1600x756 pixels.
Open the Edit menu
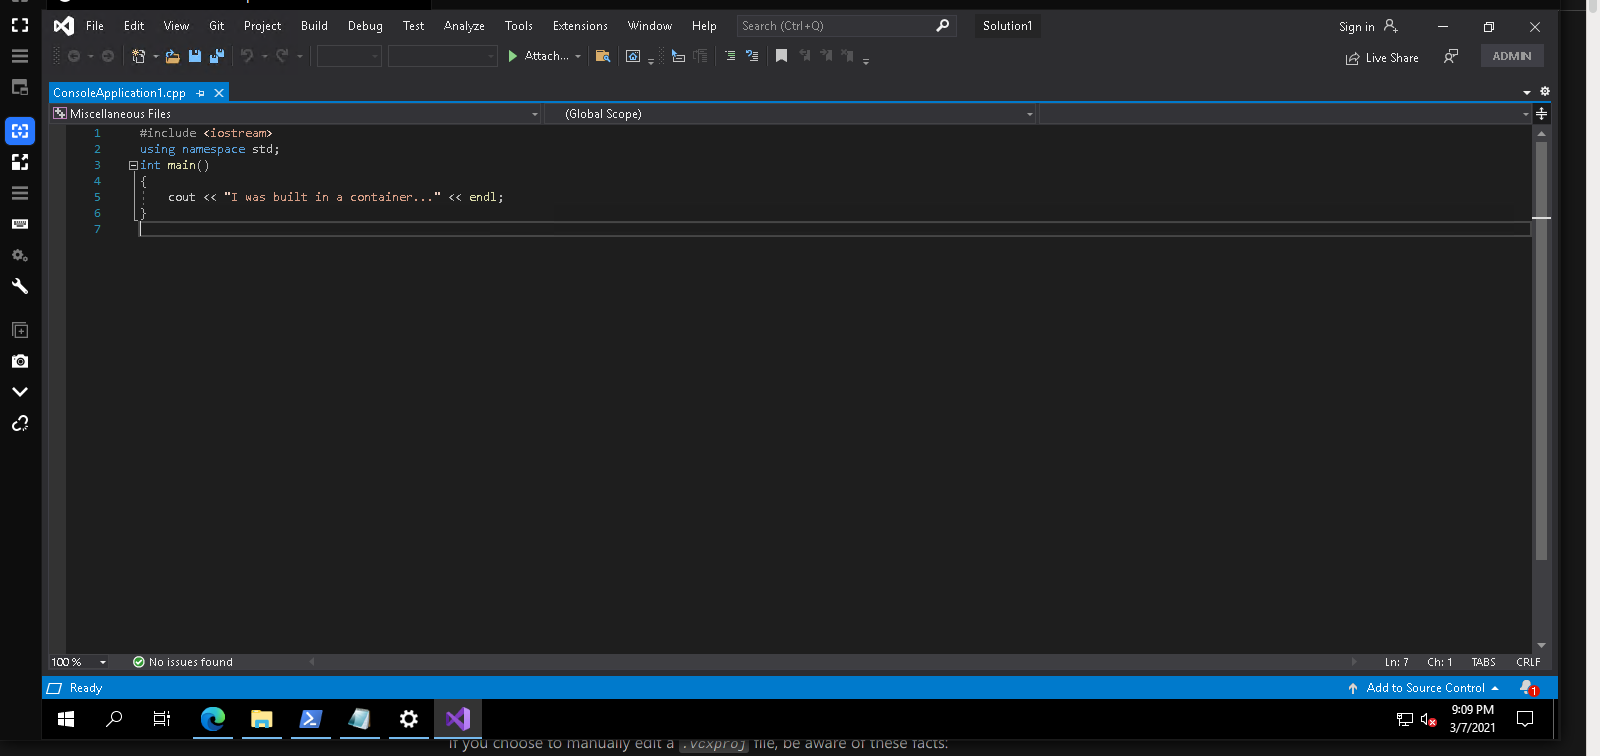(134, 26)
